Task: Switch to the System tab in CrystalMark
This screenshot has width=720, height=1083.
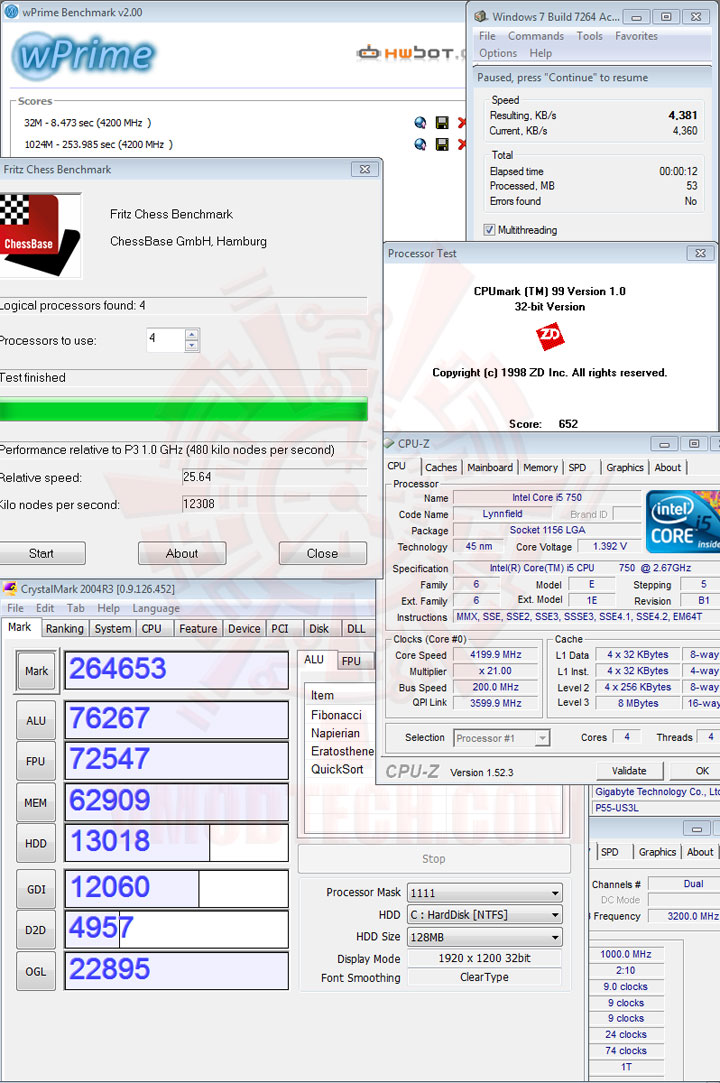Action: pyautogui.click(x=113, y=629)
